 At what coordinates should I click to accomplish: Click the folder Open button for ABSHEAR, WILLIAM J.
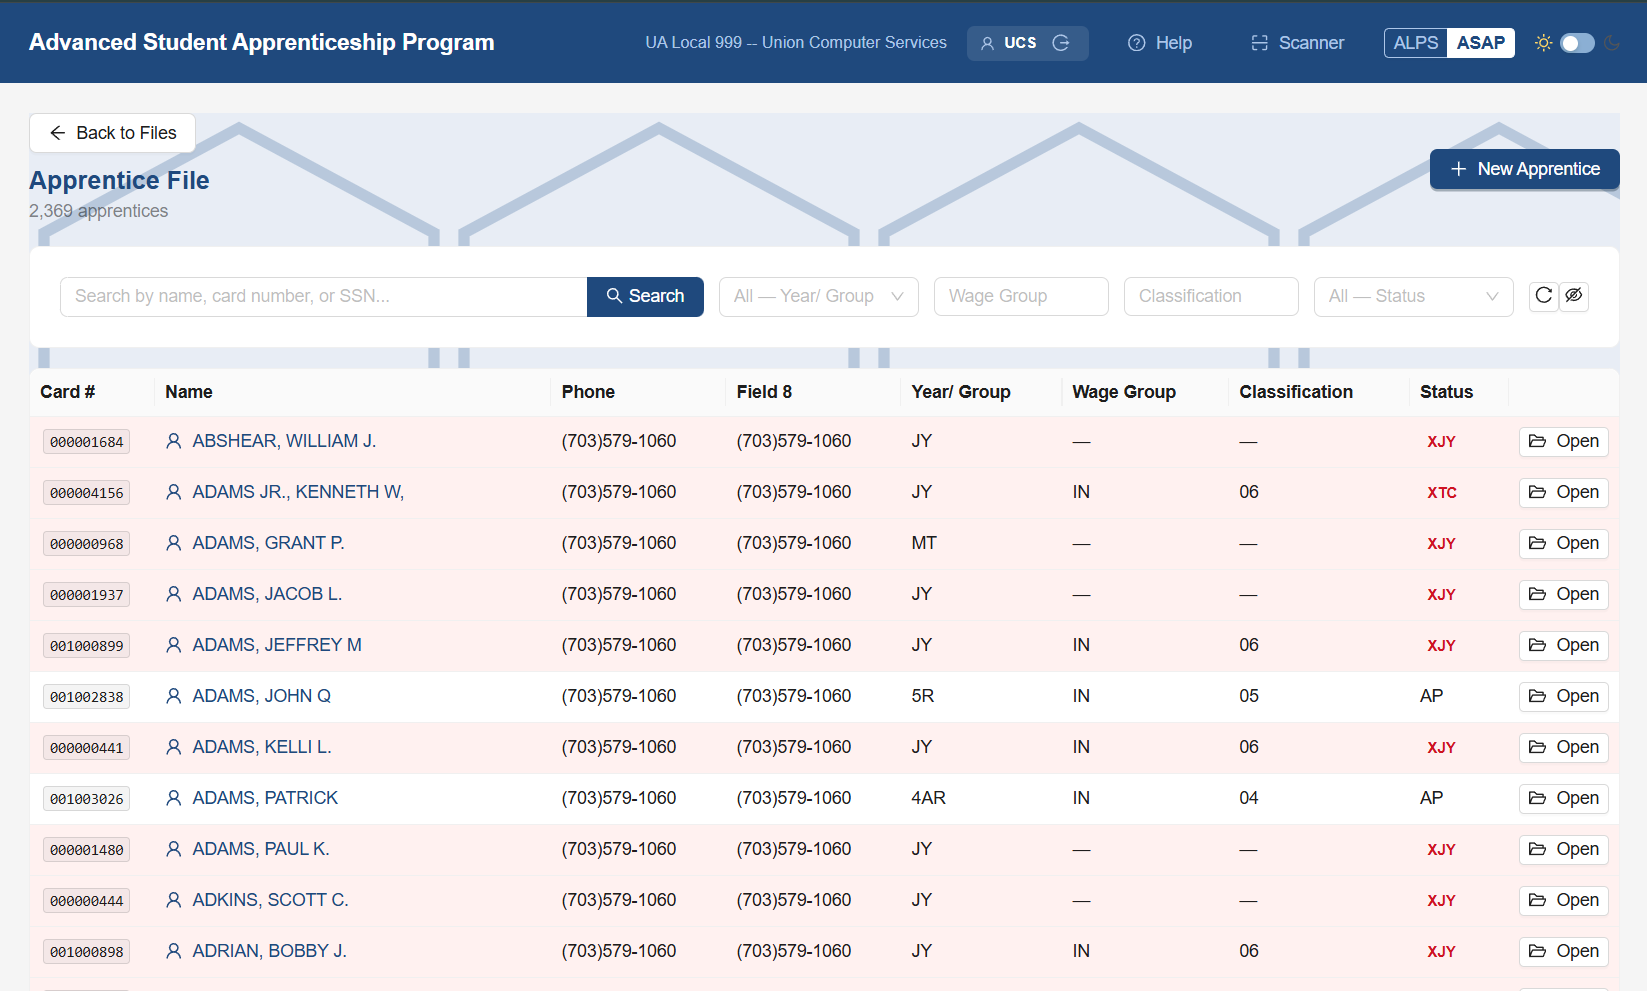[1564, 441]
